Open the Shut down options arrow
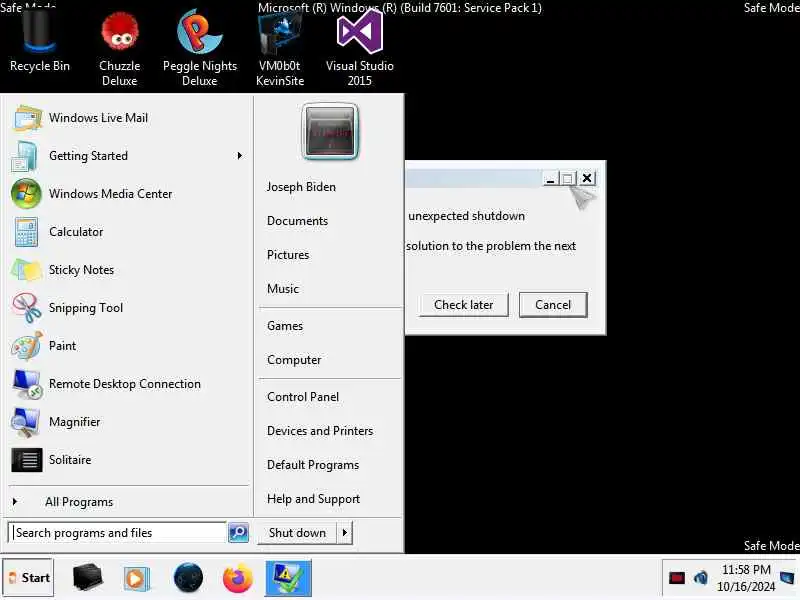The width and height of the screenshot is (800, 600). pos(345,533)
